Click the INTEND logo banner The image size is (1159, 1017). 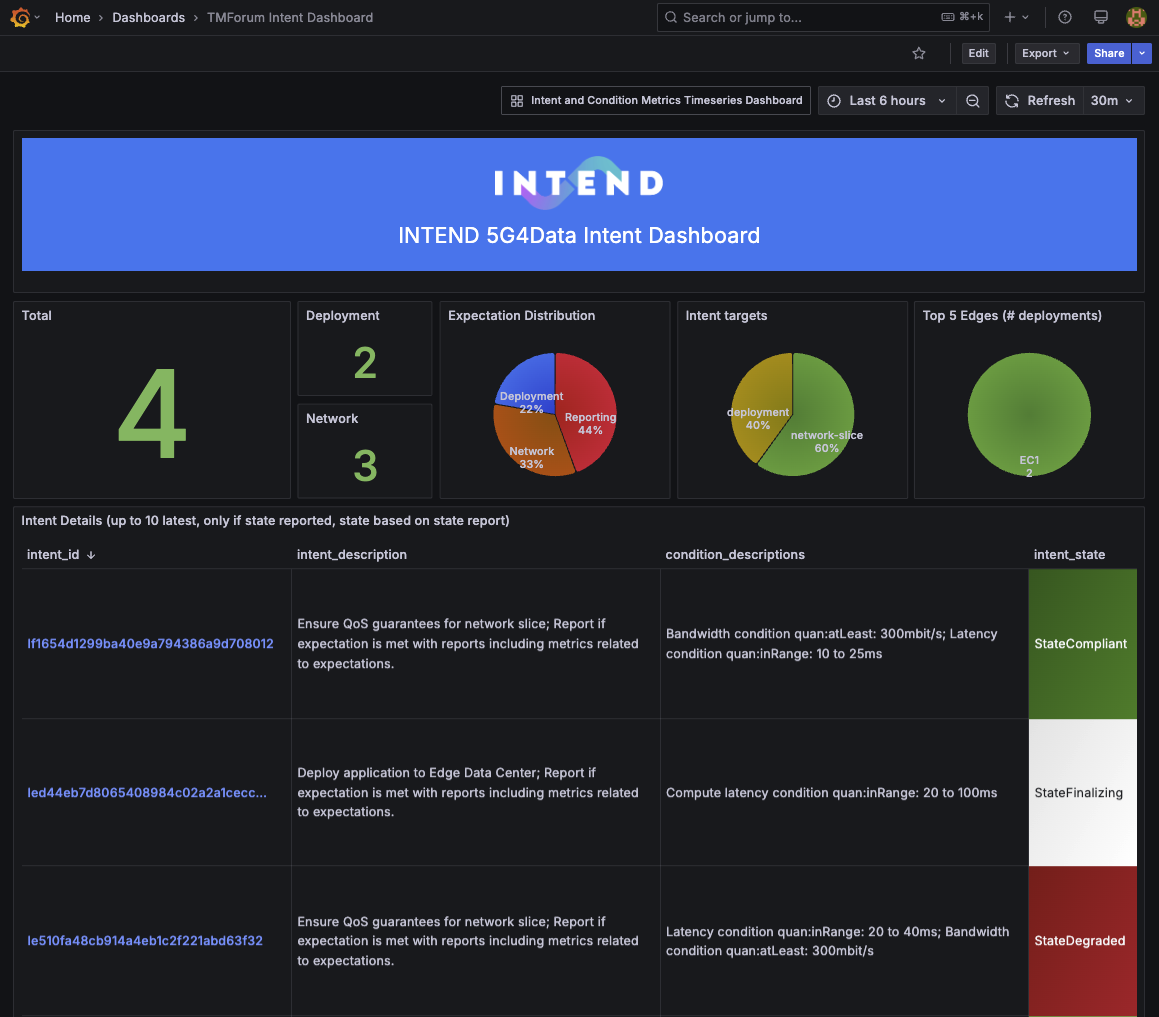point(579,183)
